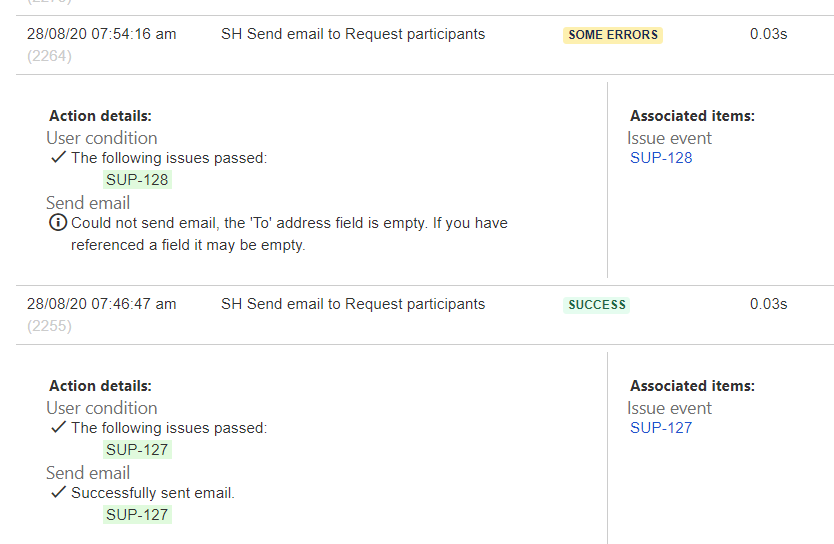Click audit log ID (2255)
The image size is (834, 544).
[49, 326]
